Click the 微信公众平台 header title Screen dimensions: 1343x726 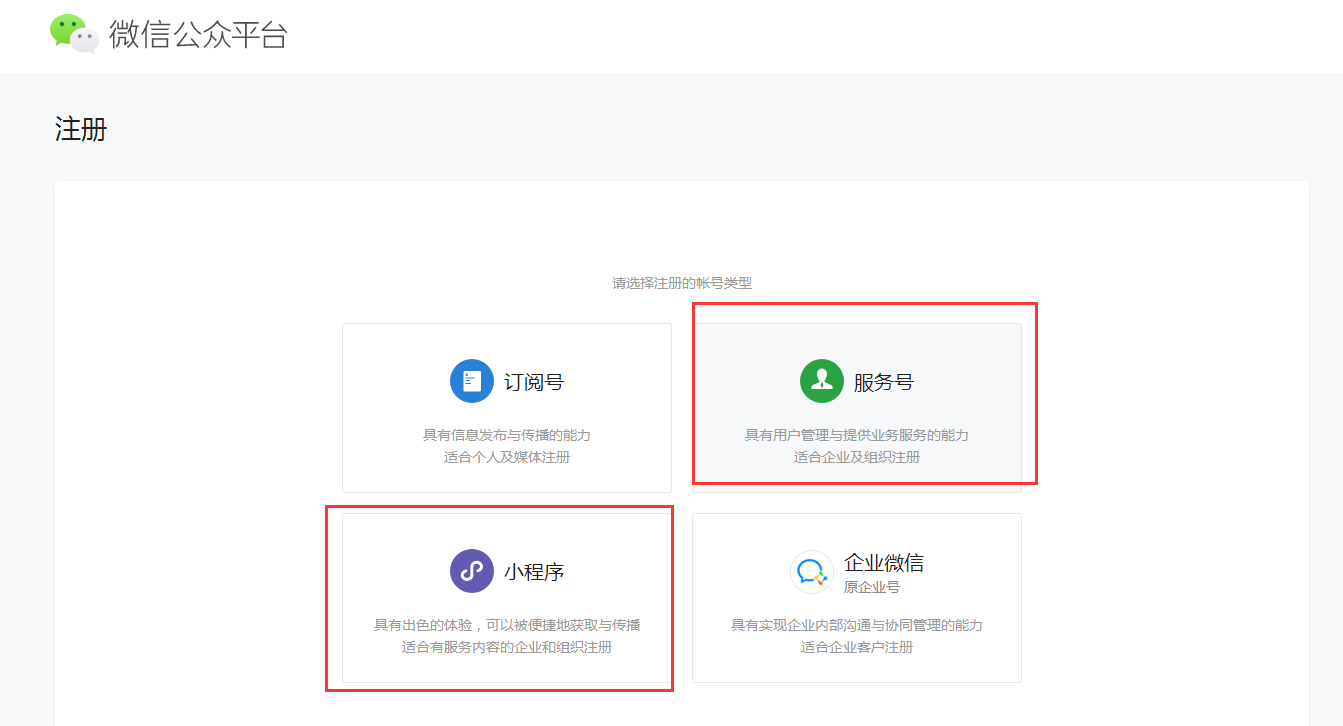[x=198, y=34]
